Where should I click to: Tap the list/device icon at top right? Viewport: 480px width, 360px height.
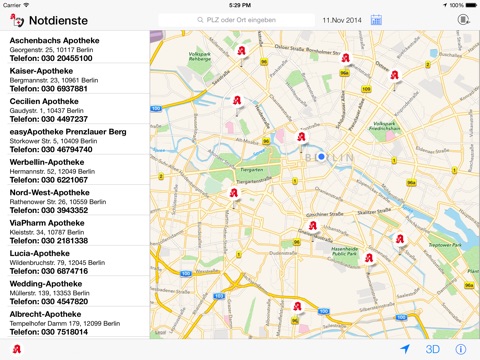[463, 20]
